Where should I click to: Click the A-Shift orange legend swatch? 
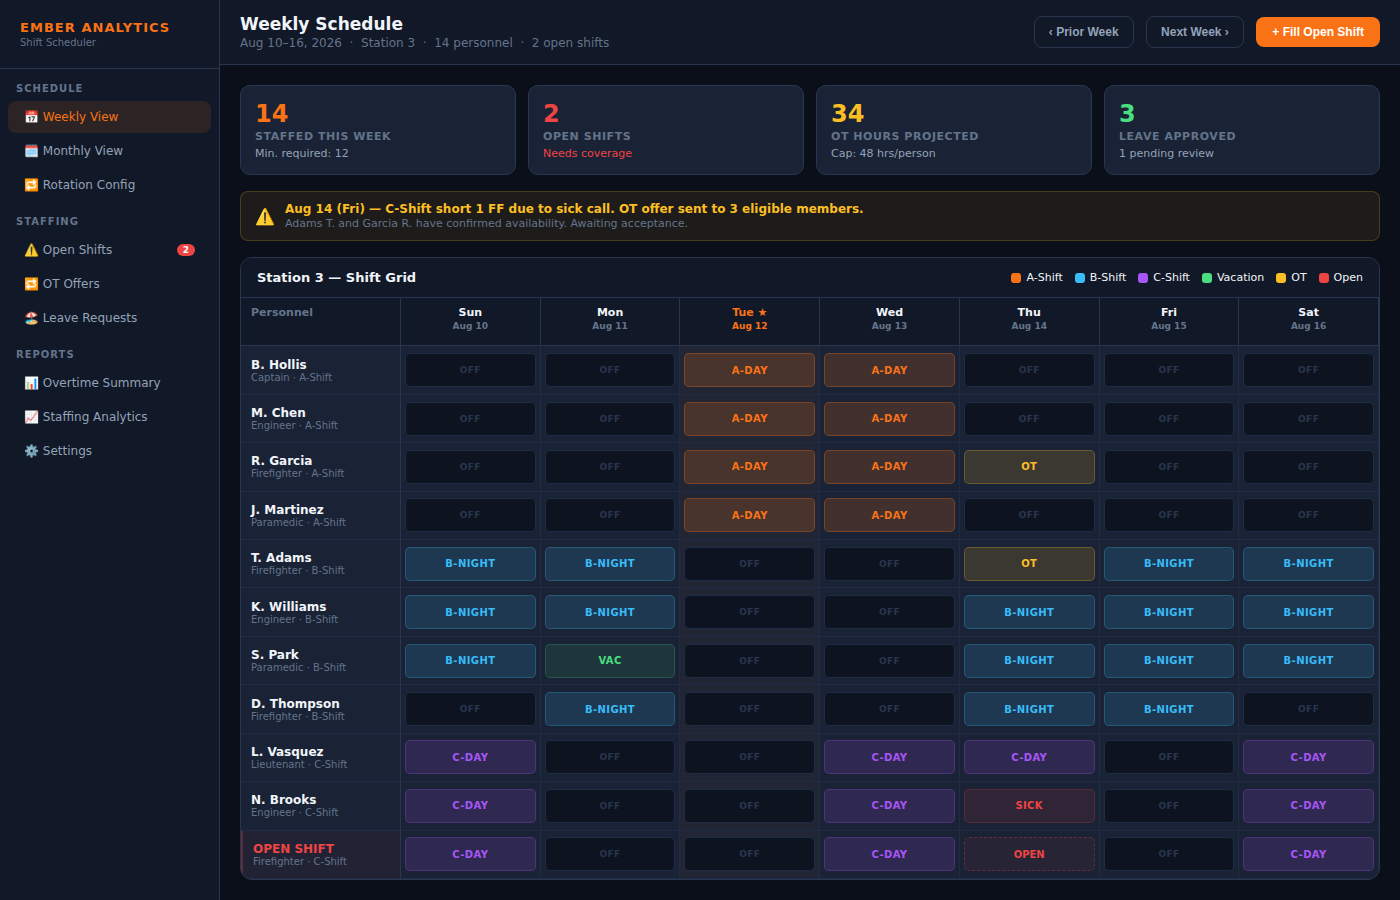(x=1016, y=278)
